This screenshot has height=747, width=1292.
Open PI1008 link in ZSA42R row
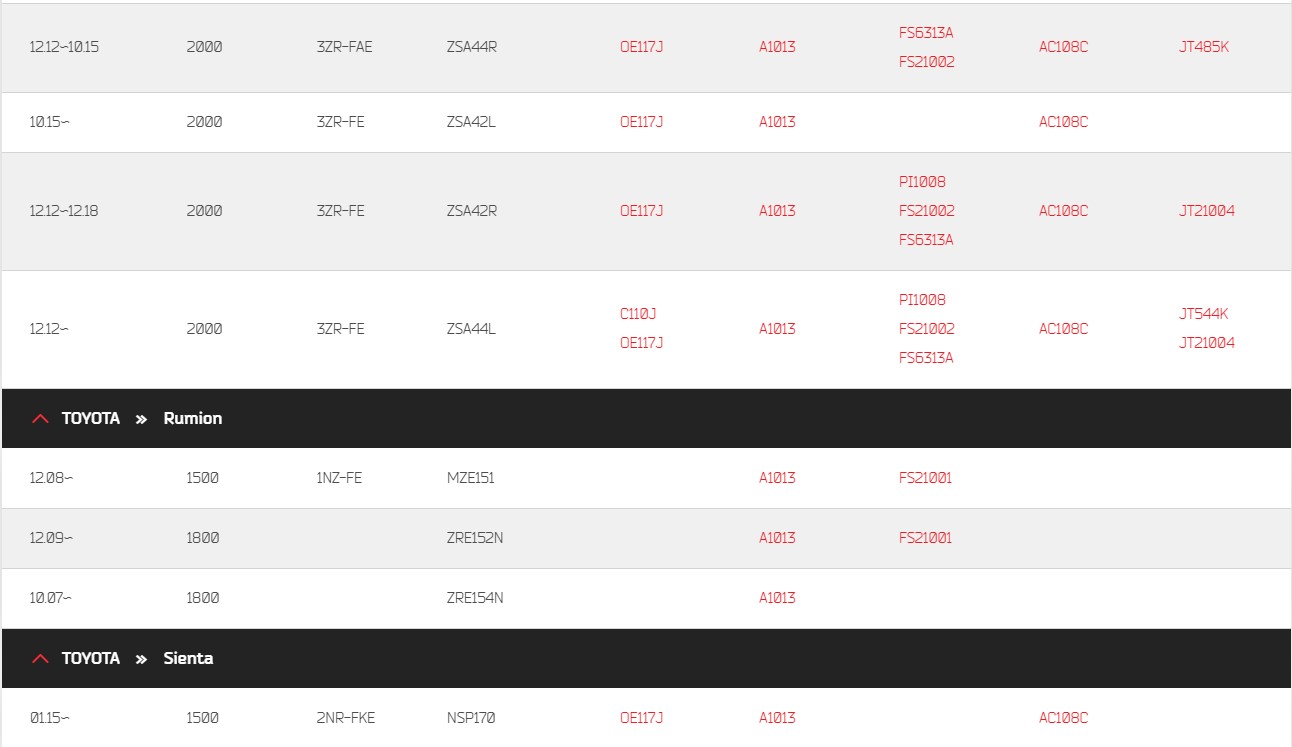tap(922, 182)
